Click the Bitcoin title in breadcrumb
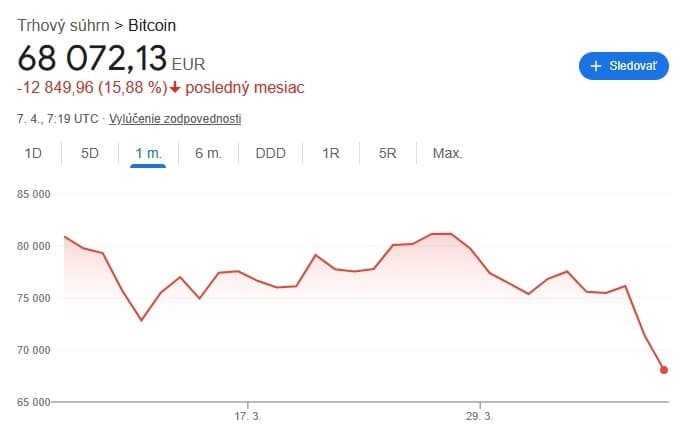Viewport: 694px width, 430px height. coord(159,24)
